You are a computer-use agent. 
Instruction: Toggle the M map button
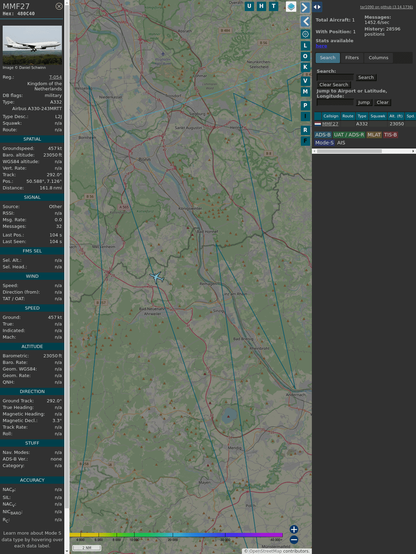click(305, 92)
